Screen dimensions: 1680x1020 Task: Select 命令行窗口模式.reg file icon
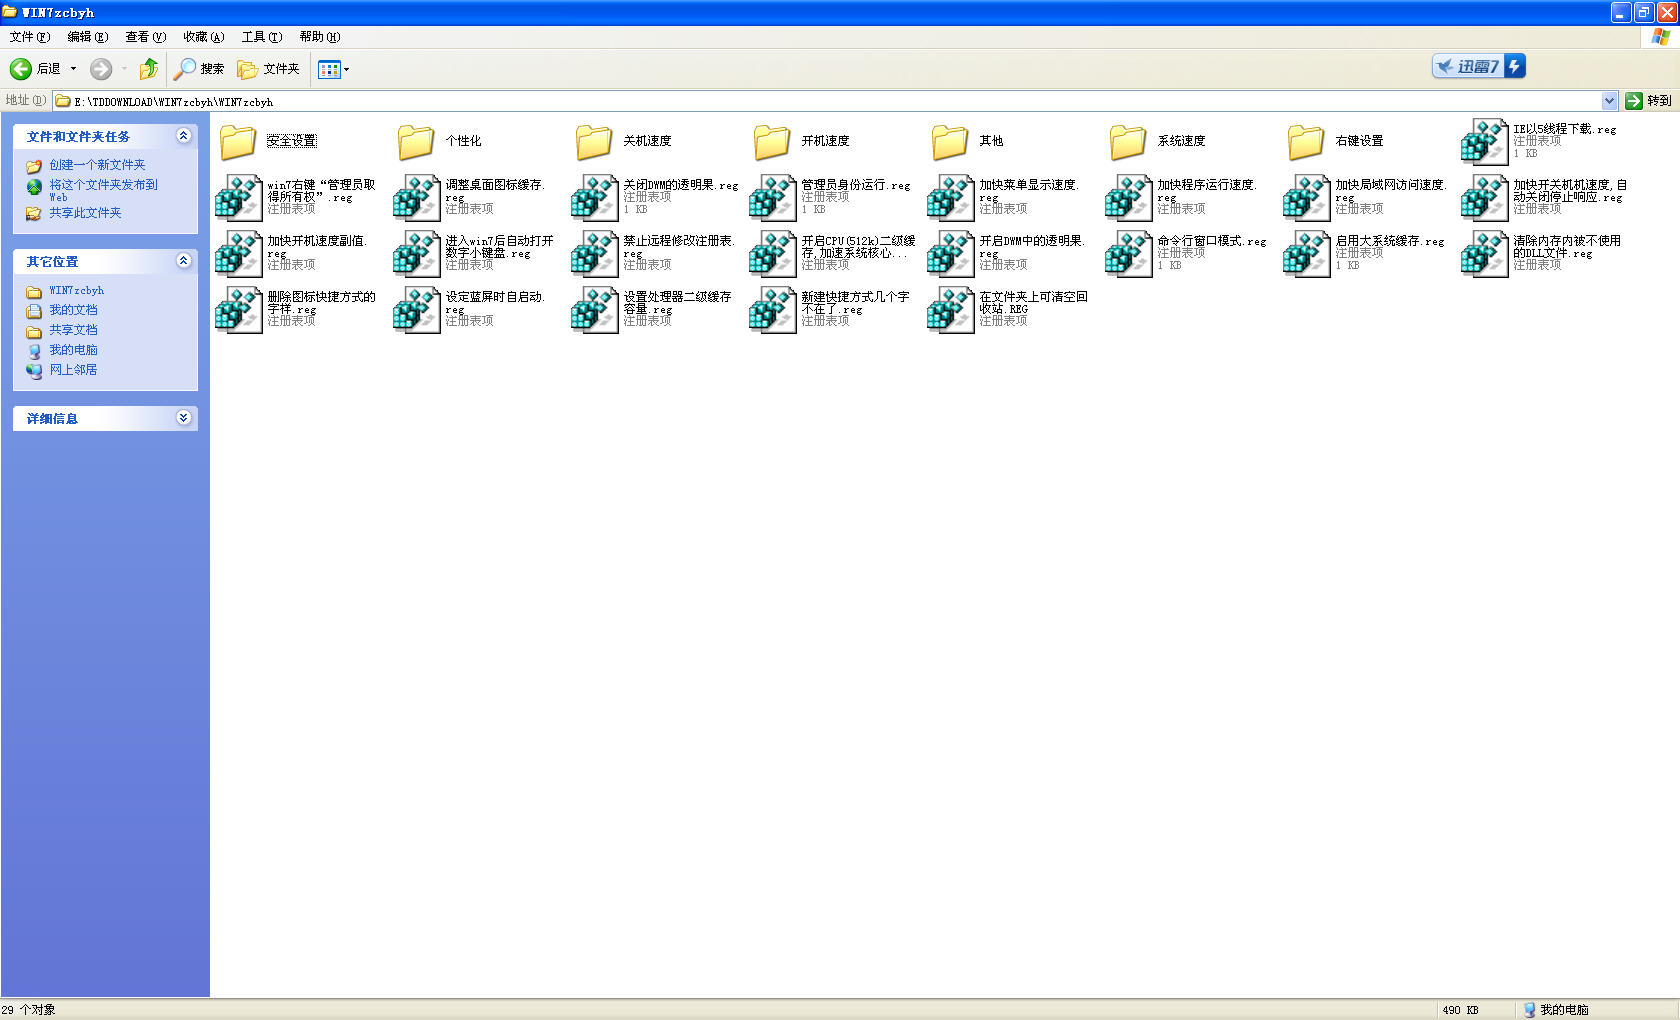coord(1128,254)
